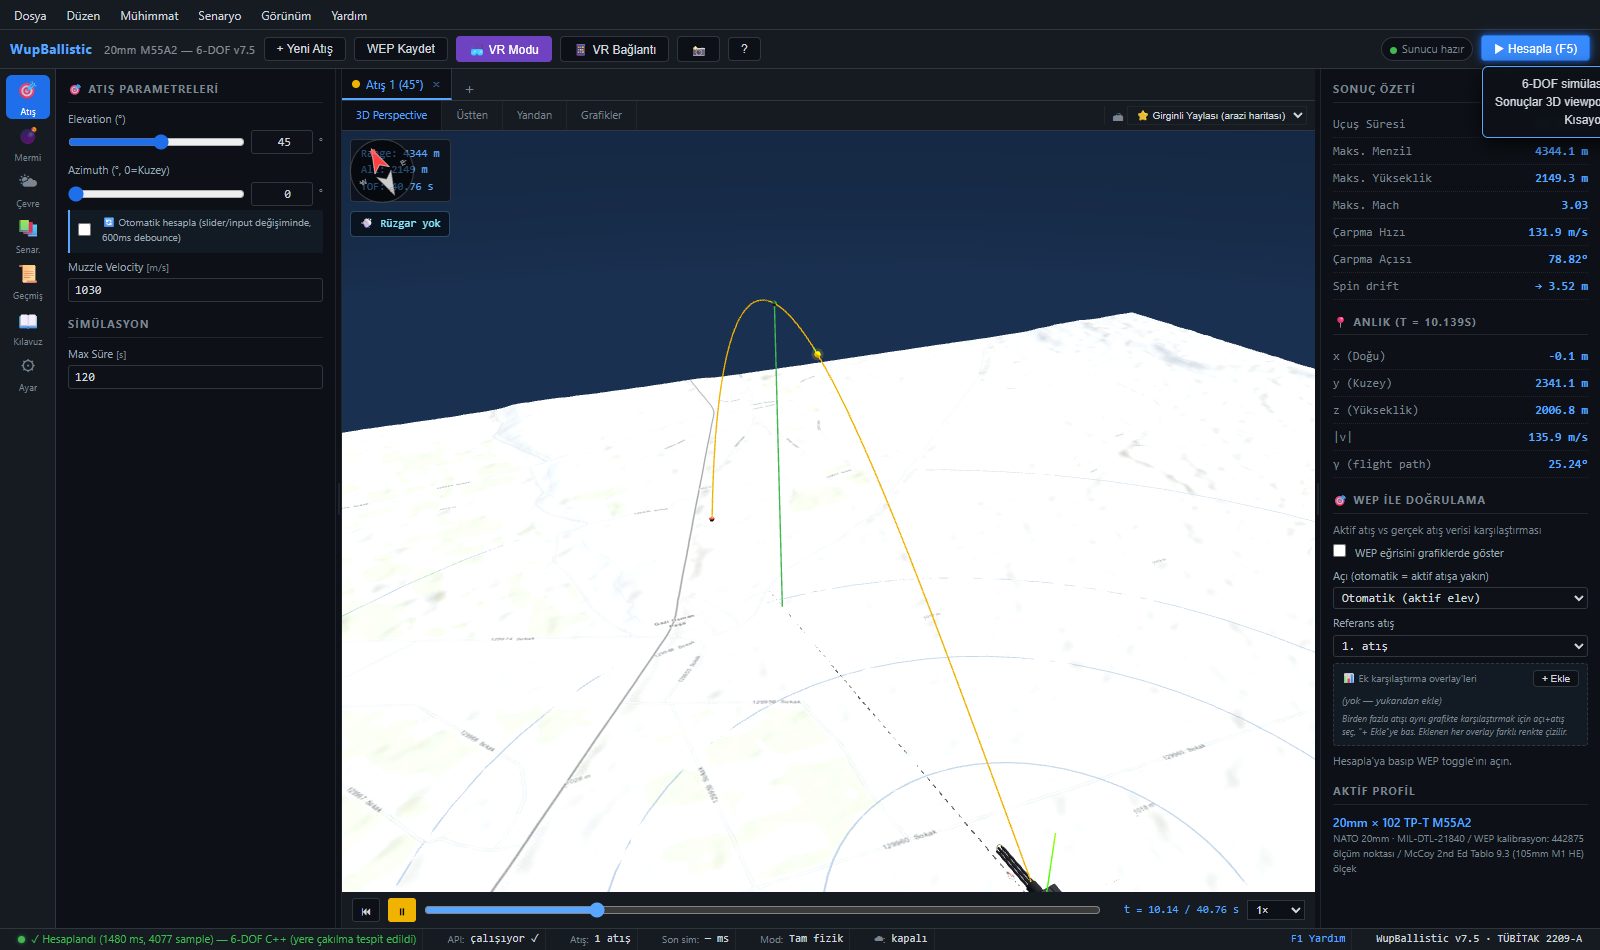Click the F1 Yardım link in status bar

click(1318, 939)
